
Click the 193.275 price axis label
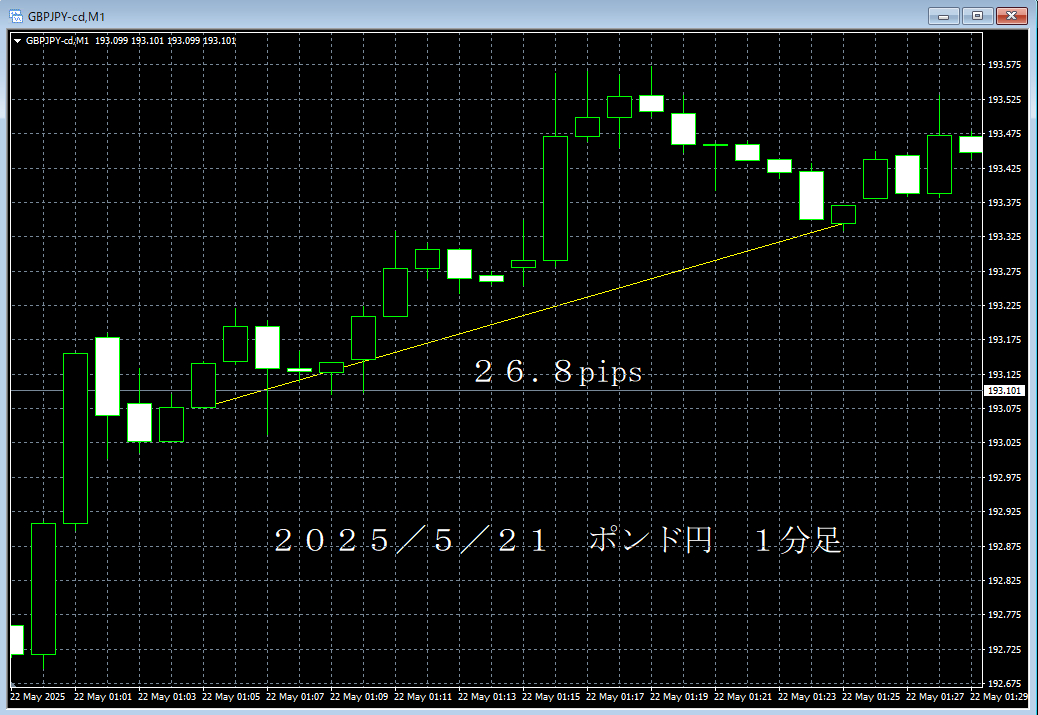[1004, 271]
